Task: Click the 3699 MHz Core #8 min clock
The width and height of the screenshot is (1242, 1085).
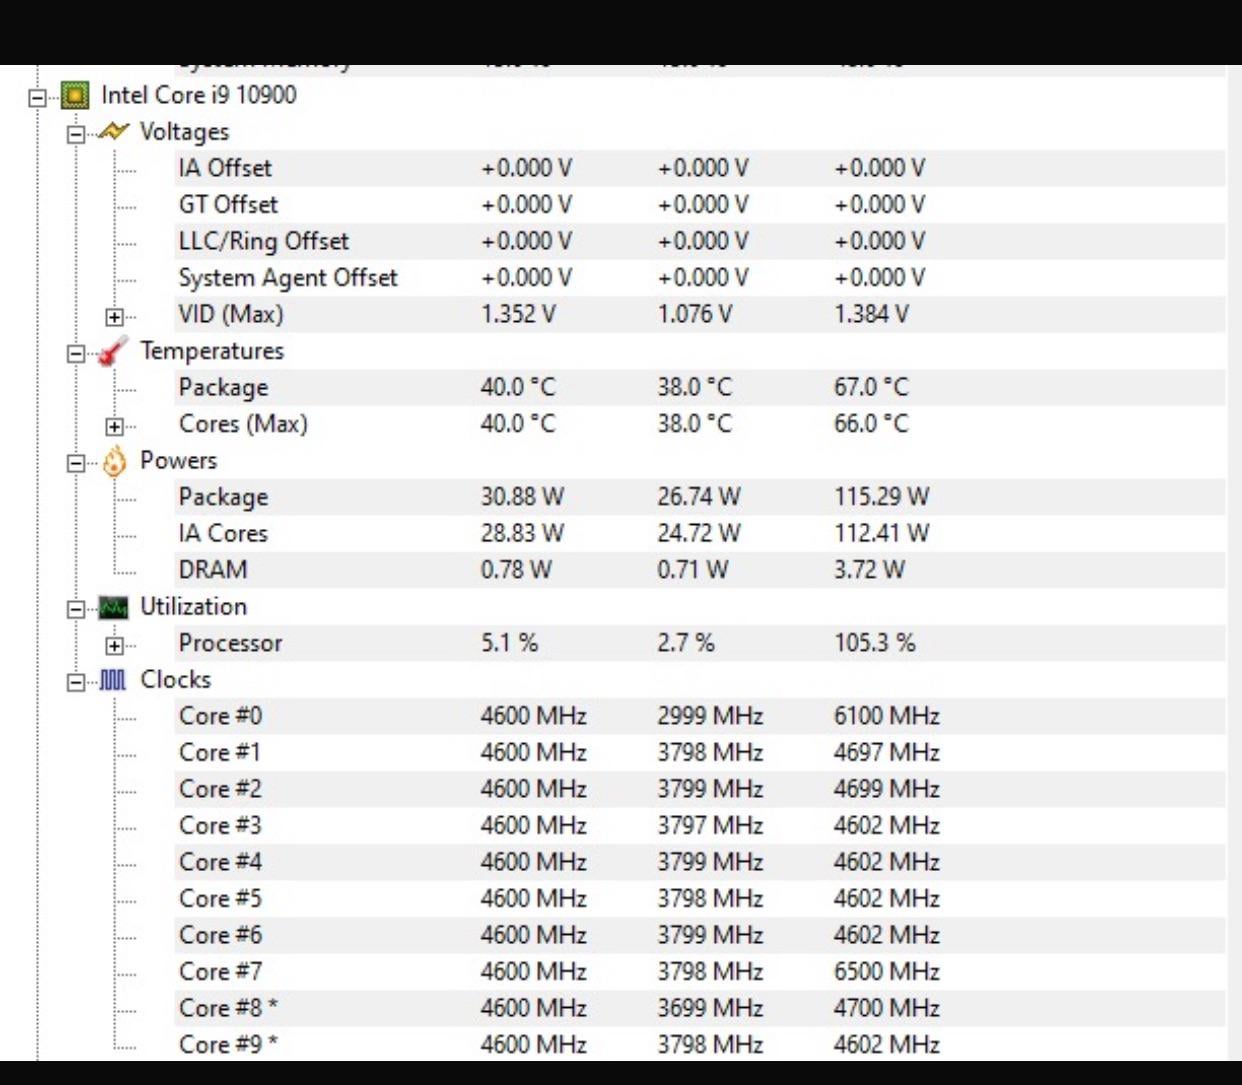Action: [x=710, y=1008]
